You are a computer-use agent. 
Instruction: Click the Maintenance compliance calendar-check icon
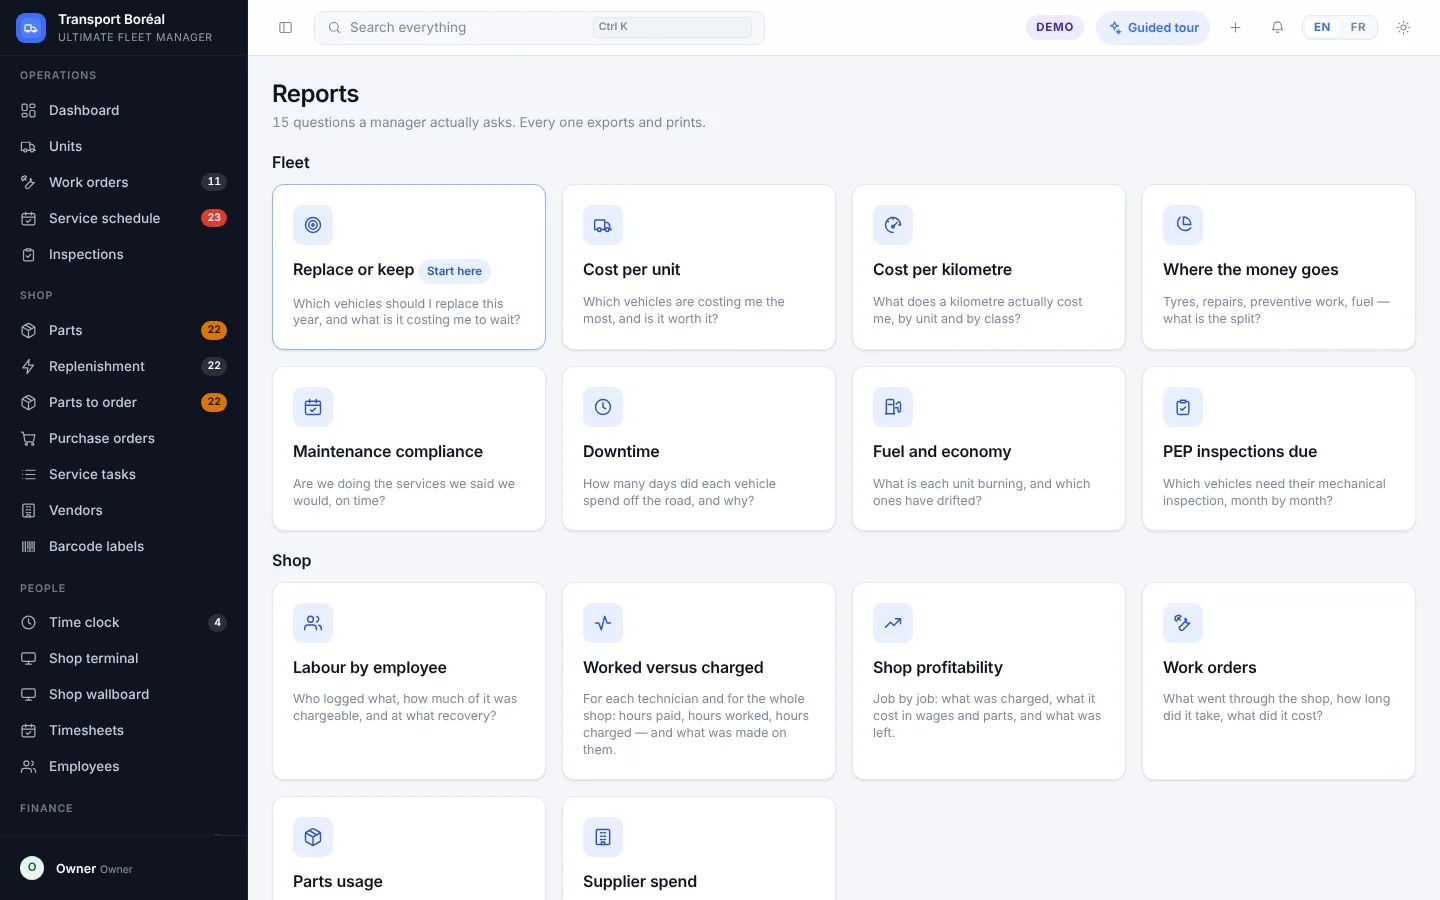pos(313,407)
